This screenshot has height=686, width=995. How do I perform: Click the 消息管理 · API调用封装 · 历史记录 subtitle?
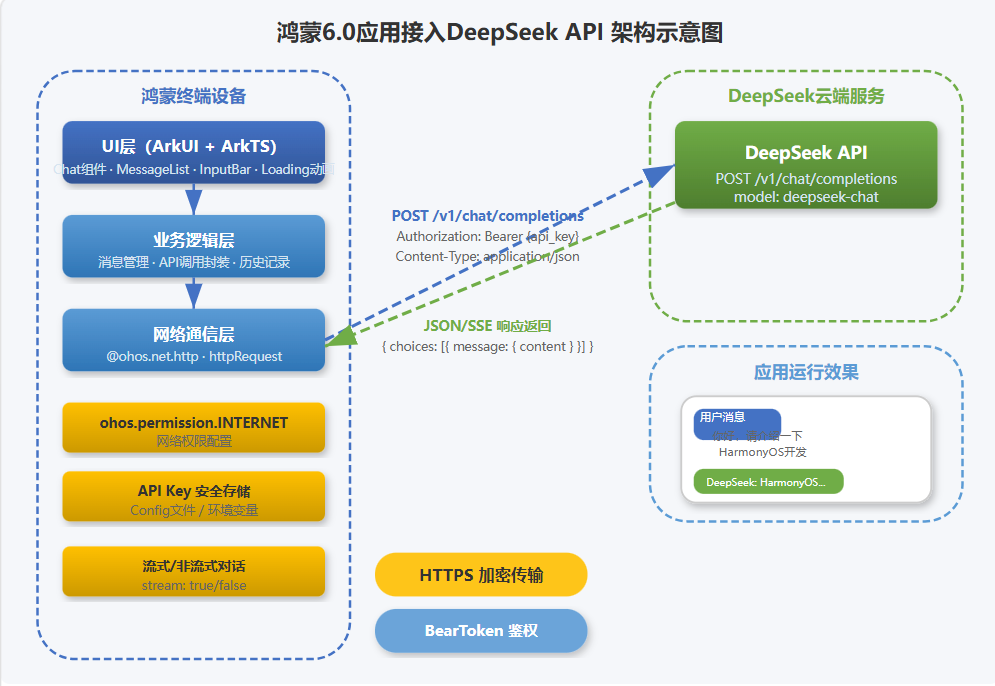pyautogui.click(x=194, y=262)
